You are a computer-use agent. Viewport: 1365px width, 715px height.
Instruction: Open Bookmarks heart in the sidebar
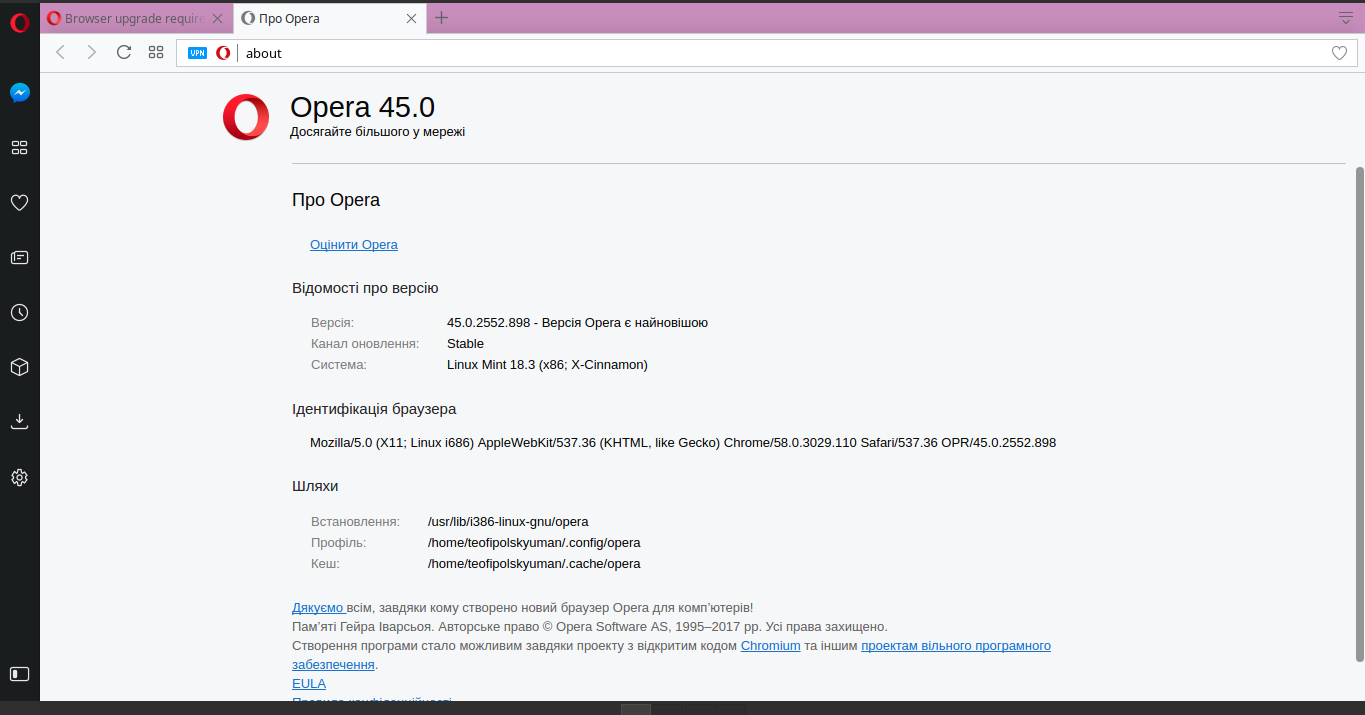coord(19,203)
